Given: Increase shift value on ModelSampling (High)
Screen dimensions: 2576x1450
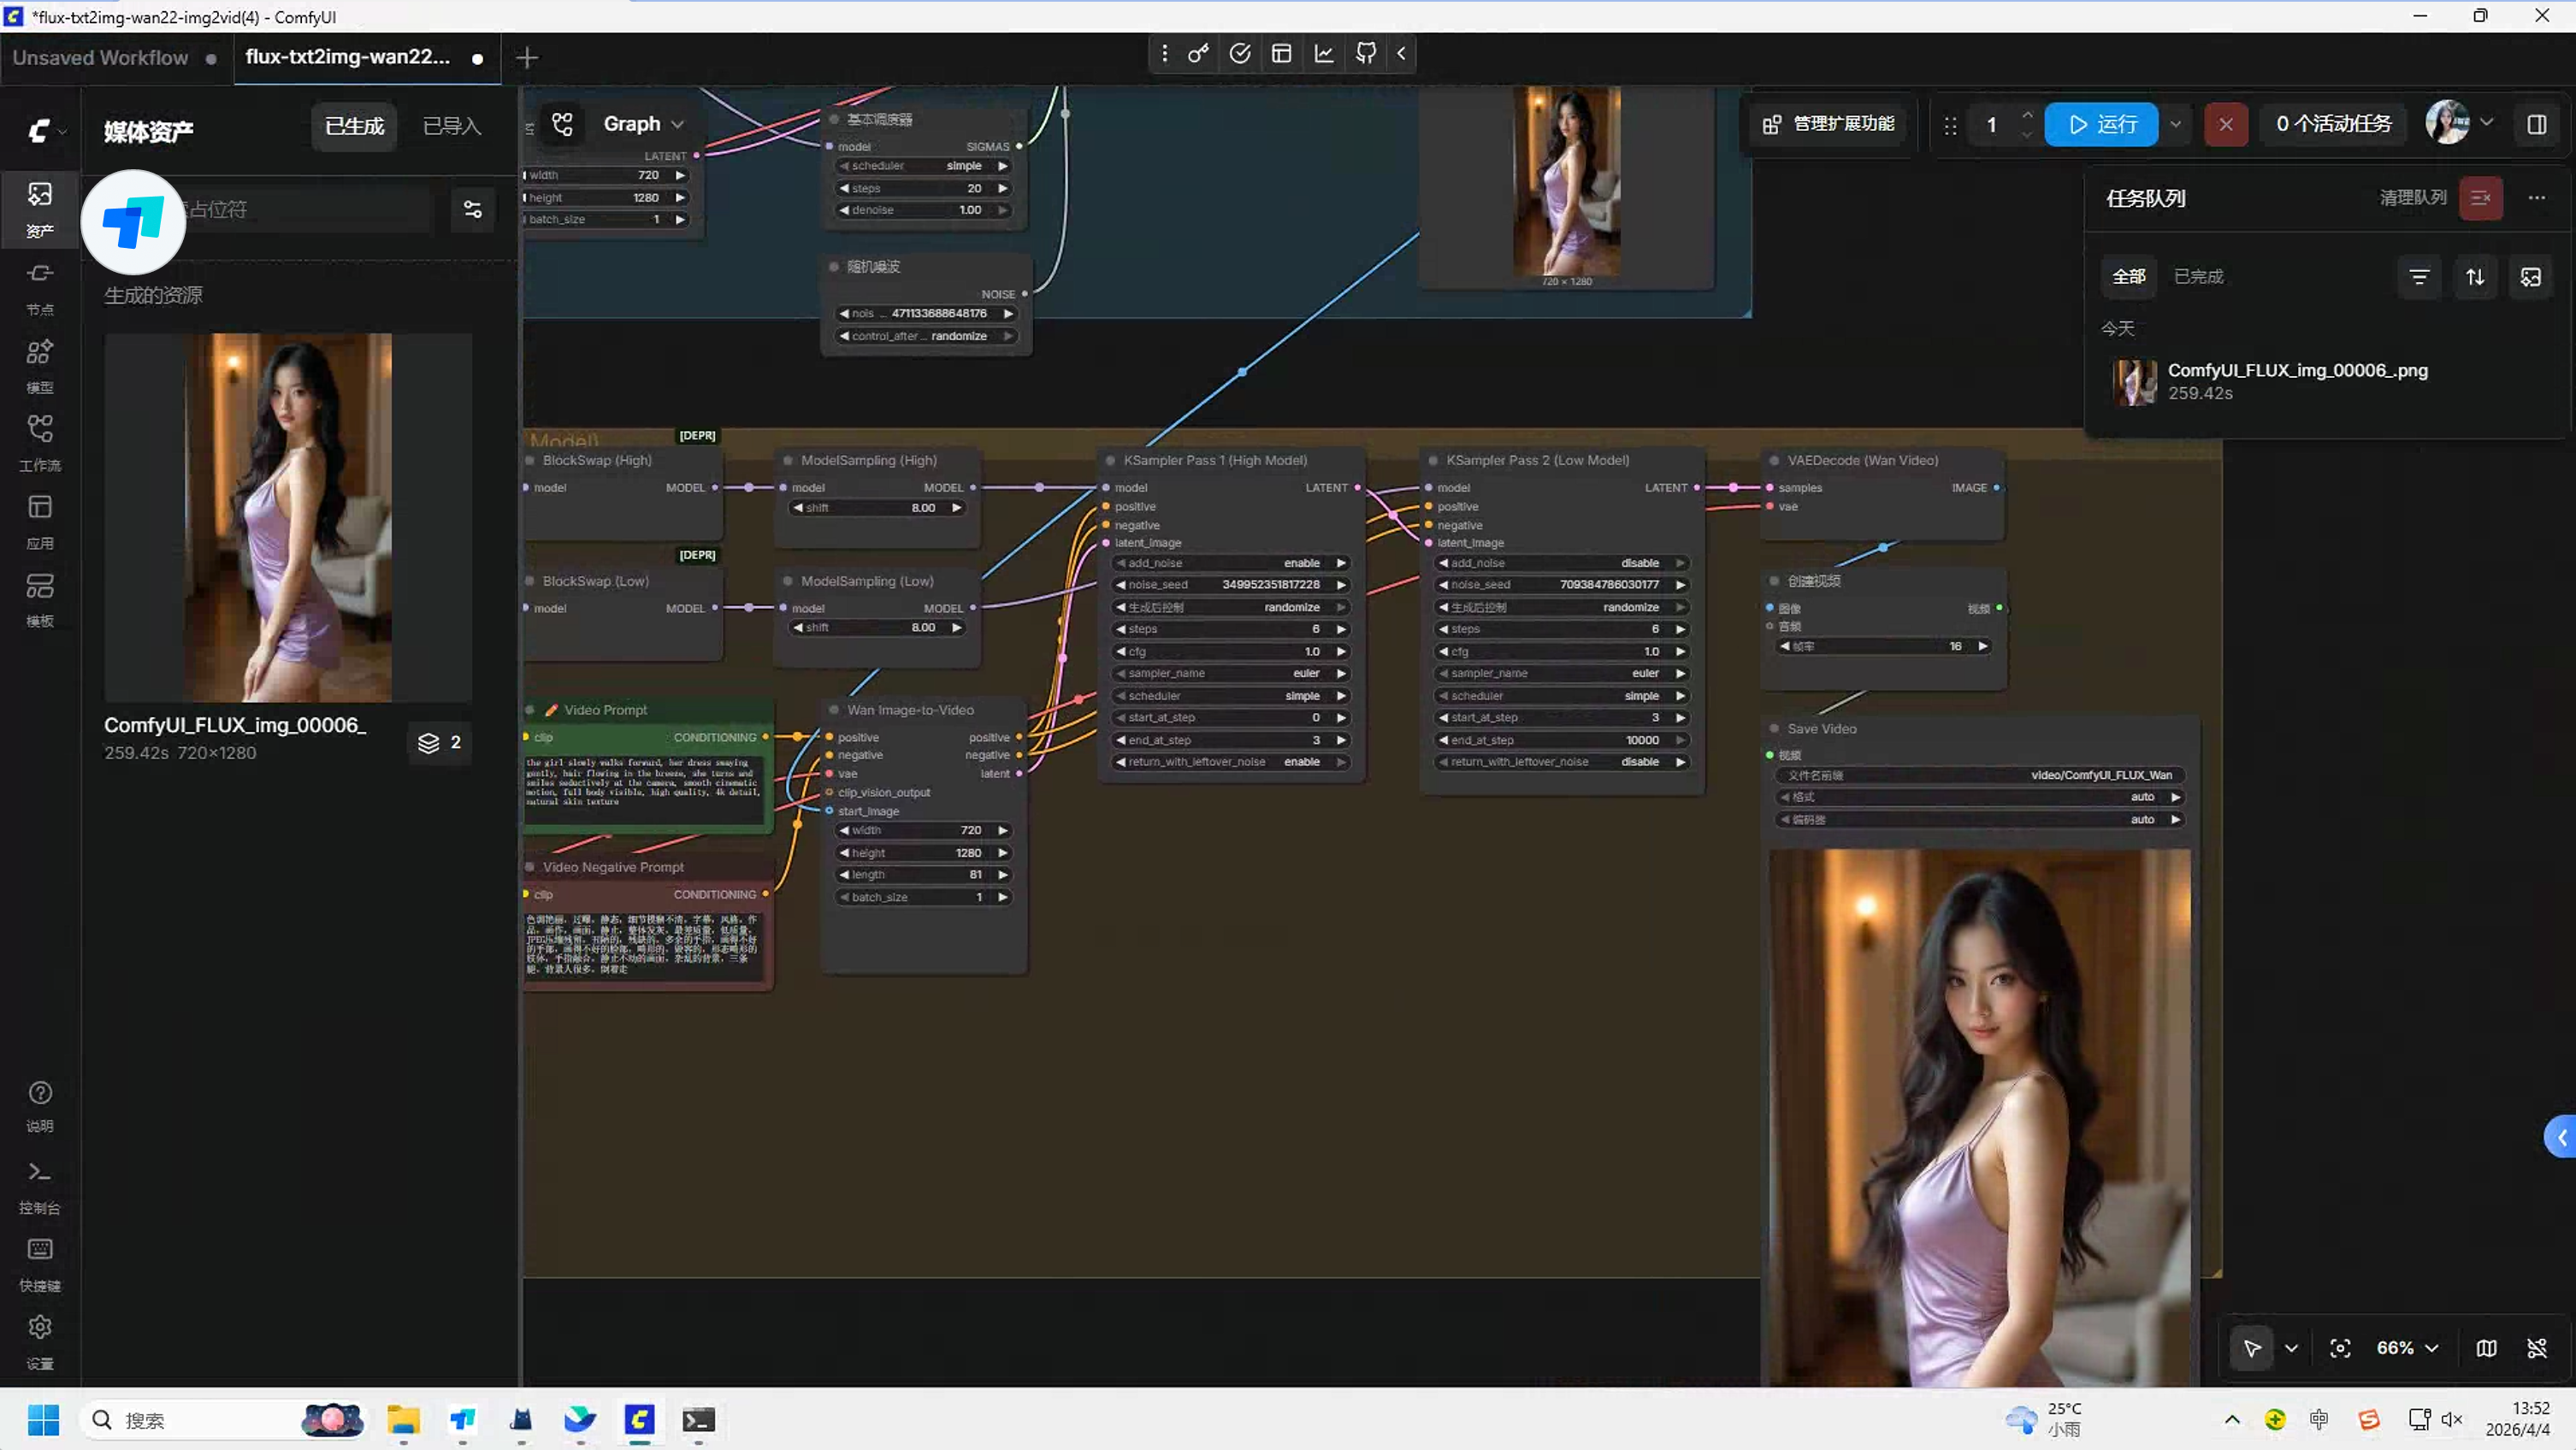Looking at the screenshot, I should tap(957, 508).
